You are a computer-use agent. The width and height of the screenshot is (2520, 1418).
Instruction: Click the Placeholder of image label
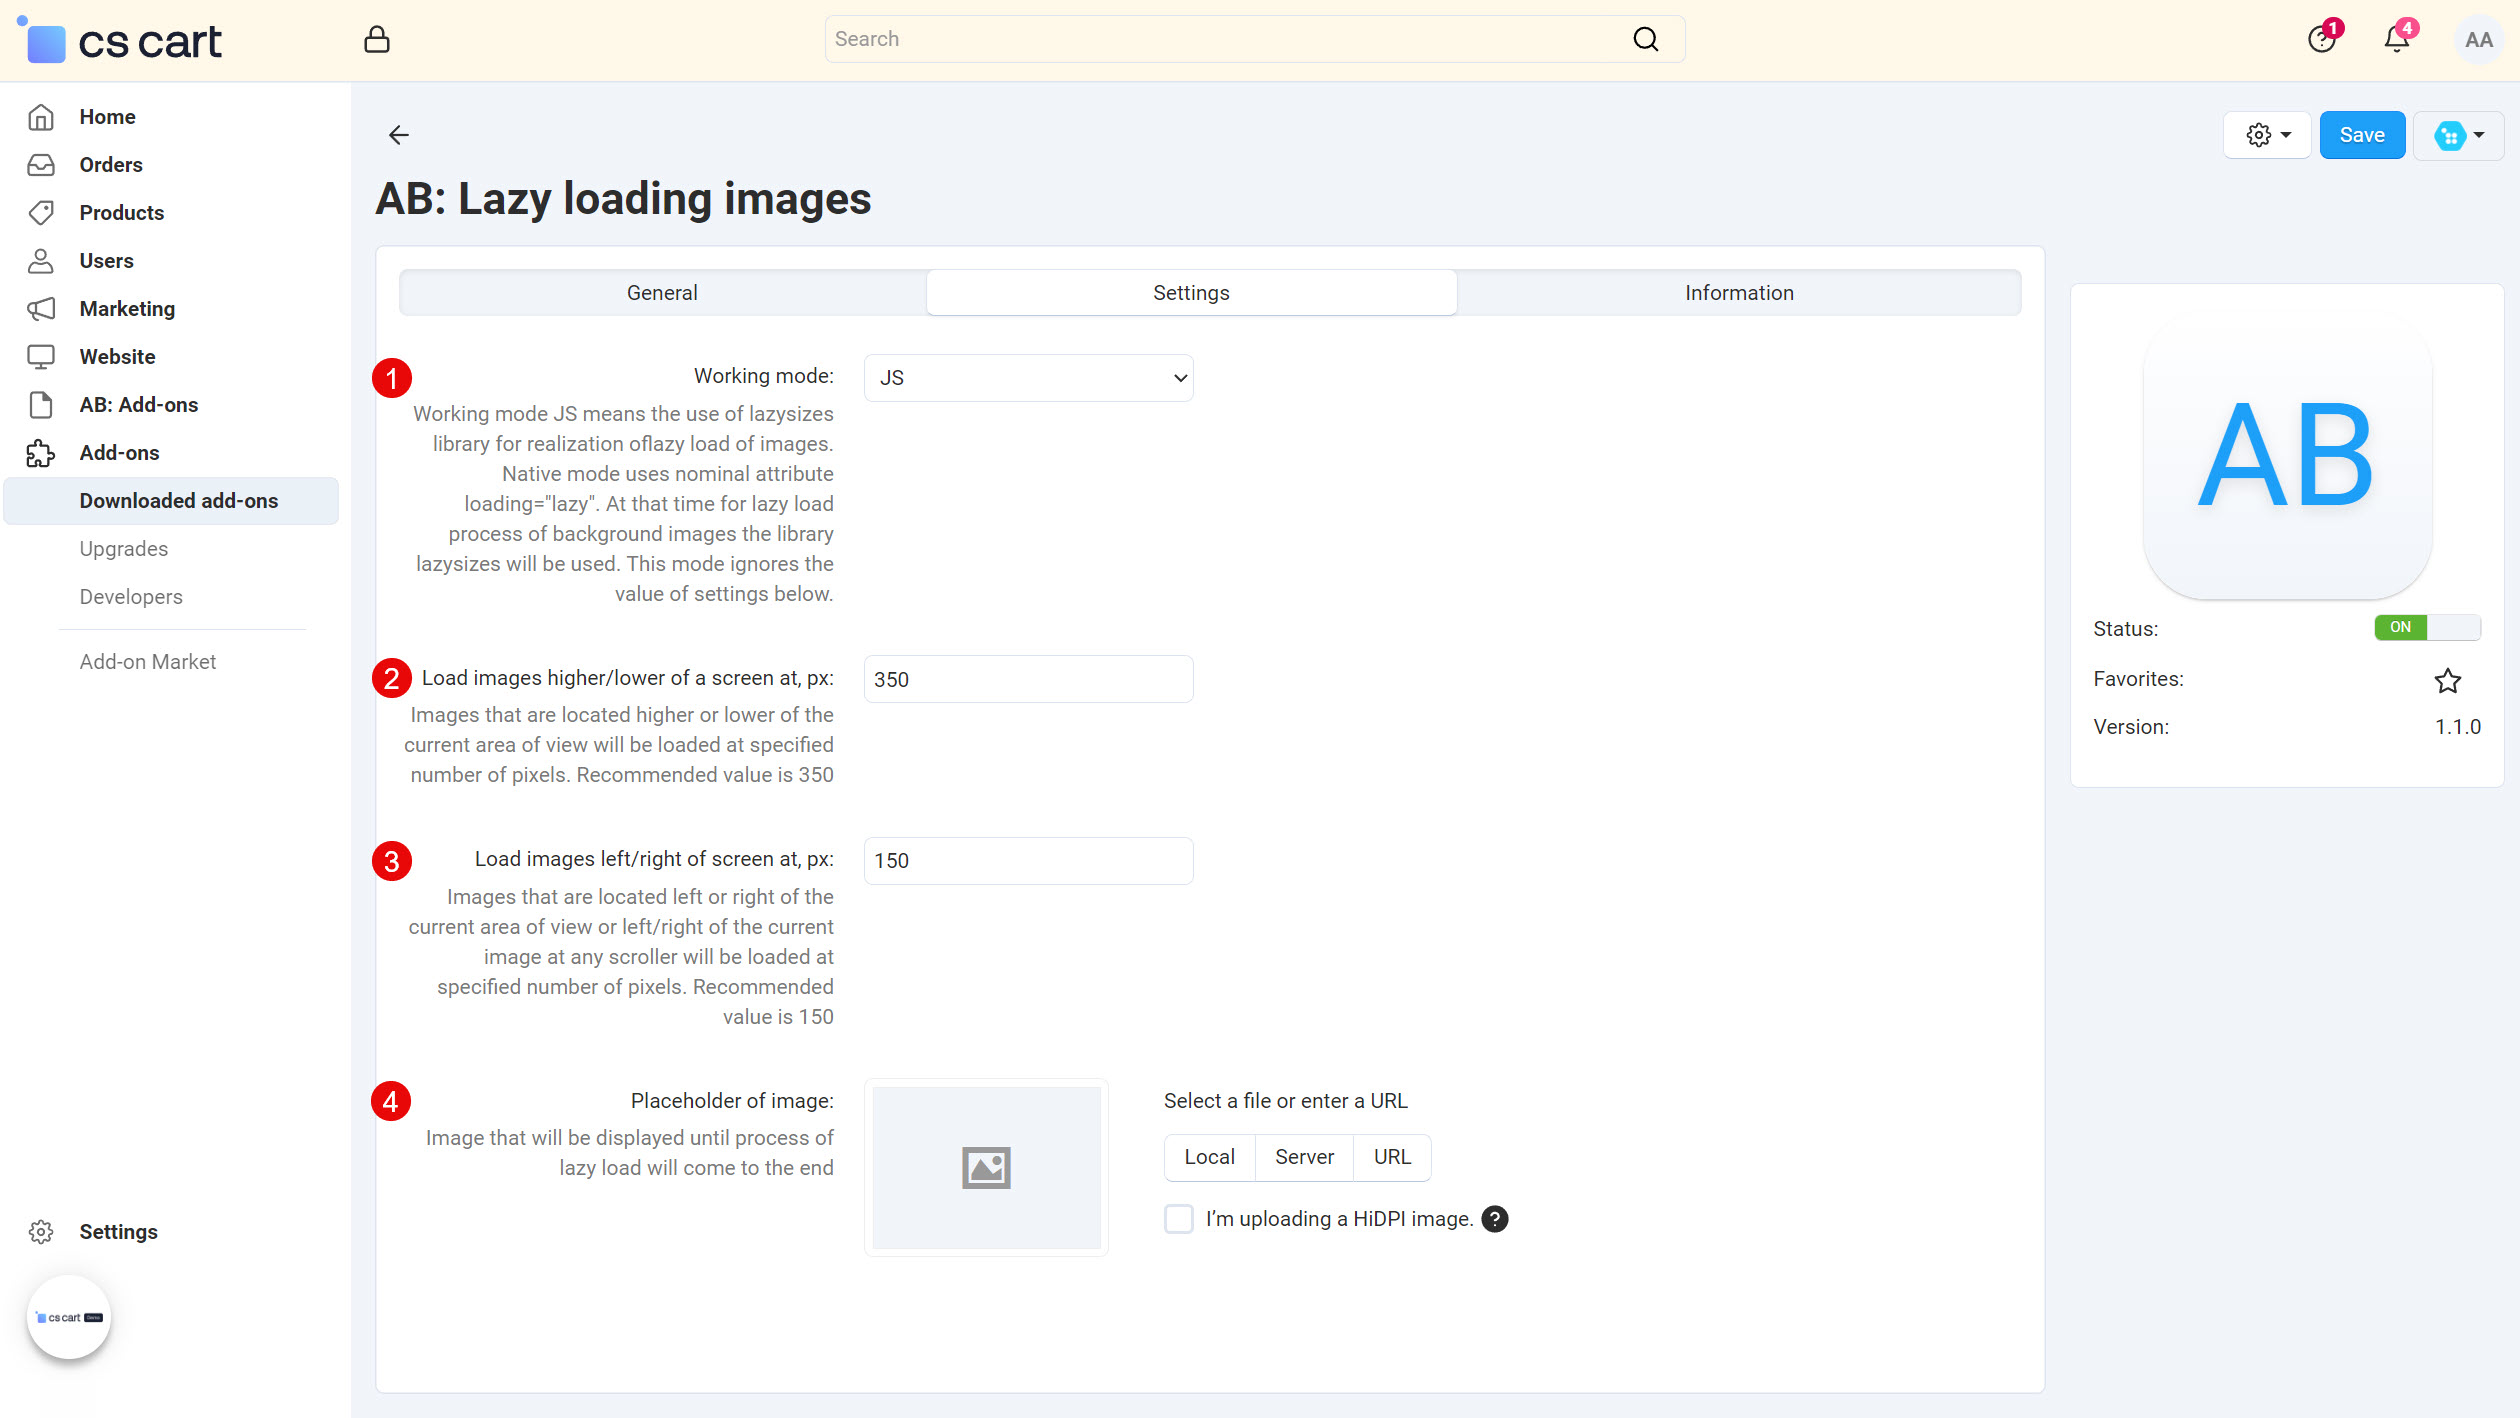pyautogui.click(x=732, y=1101)
